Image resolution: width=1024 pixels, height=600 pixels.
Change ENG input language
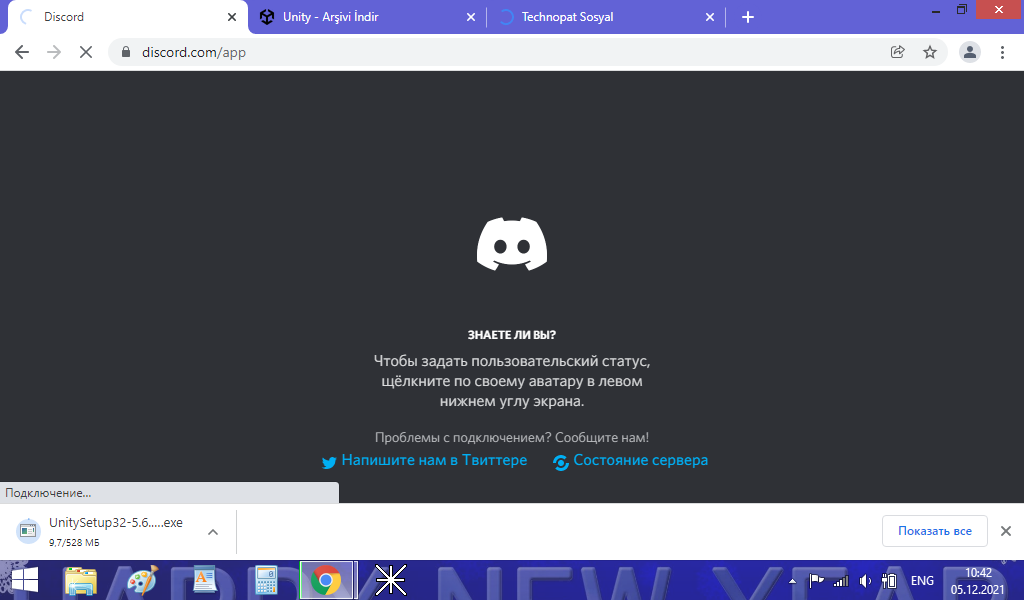coord(922,580)
